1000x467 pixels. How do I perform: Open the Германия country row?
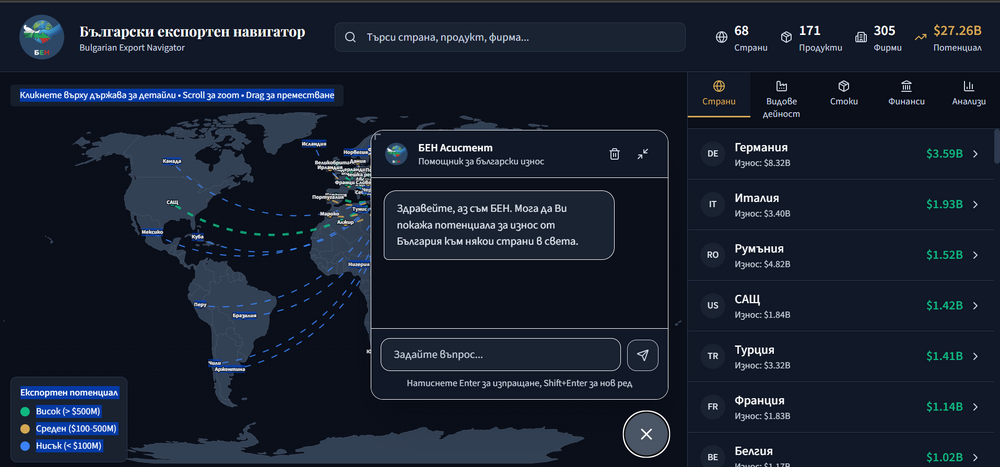pyautogui.click(x=840, y=153)
